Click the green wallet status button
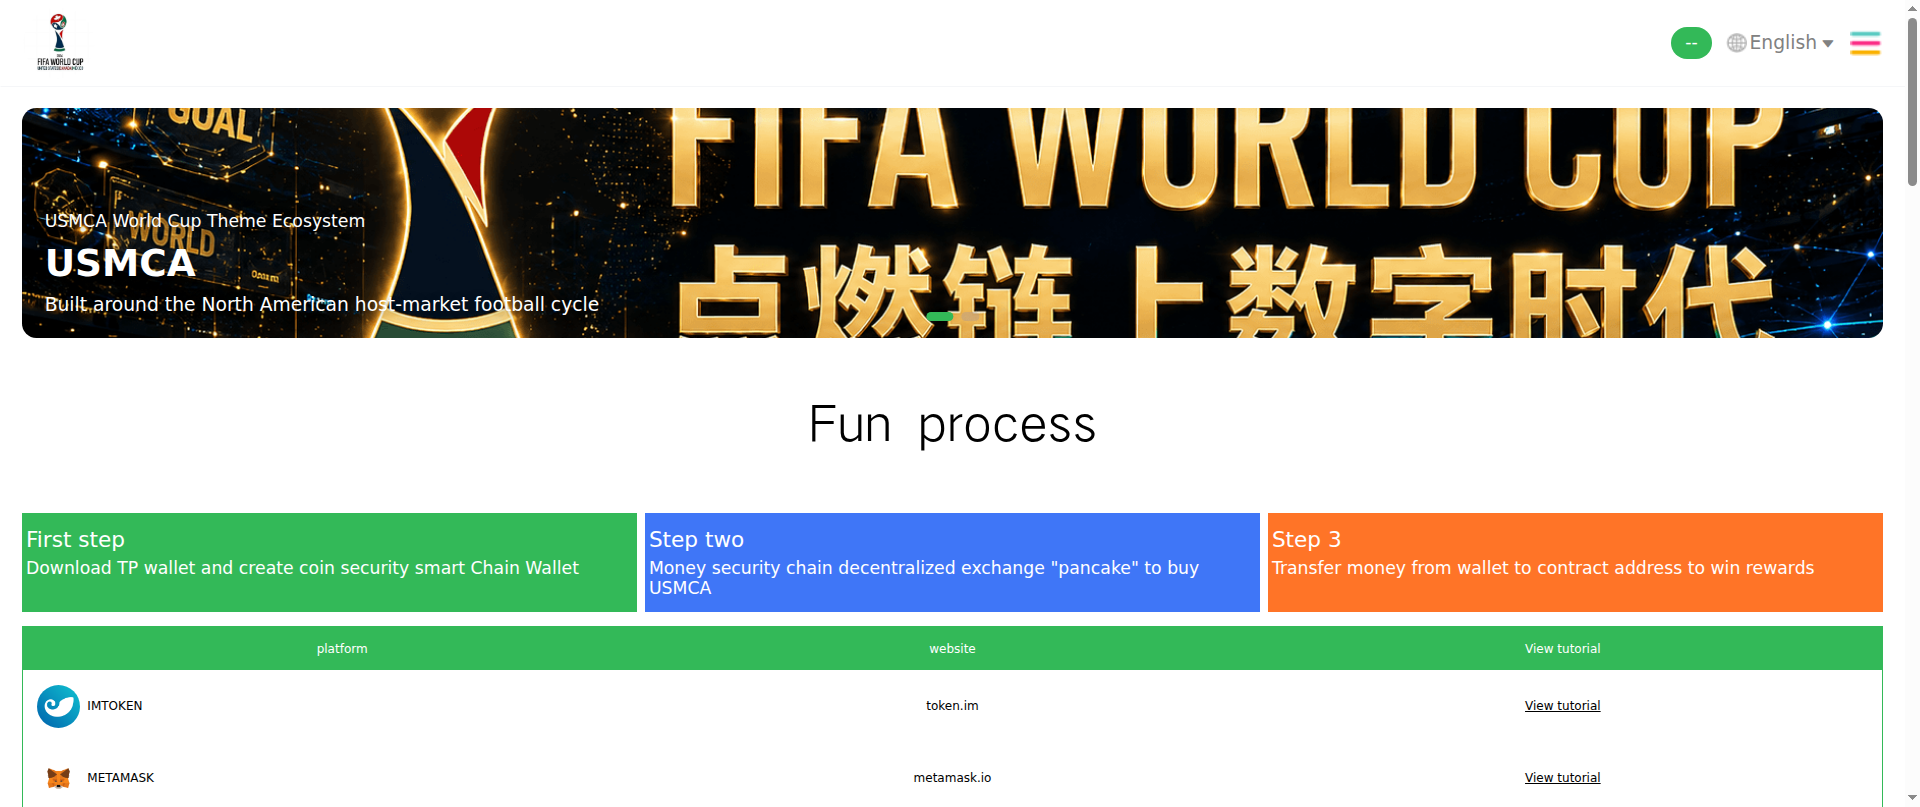 [x=1691, y=43]
